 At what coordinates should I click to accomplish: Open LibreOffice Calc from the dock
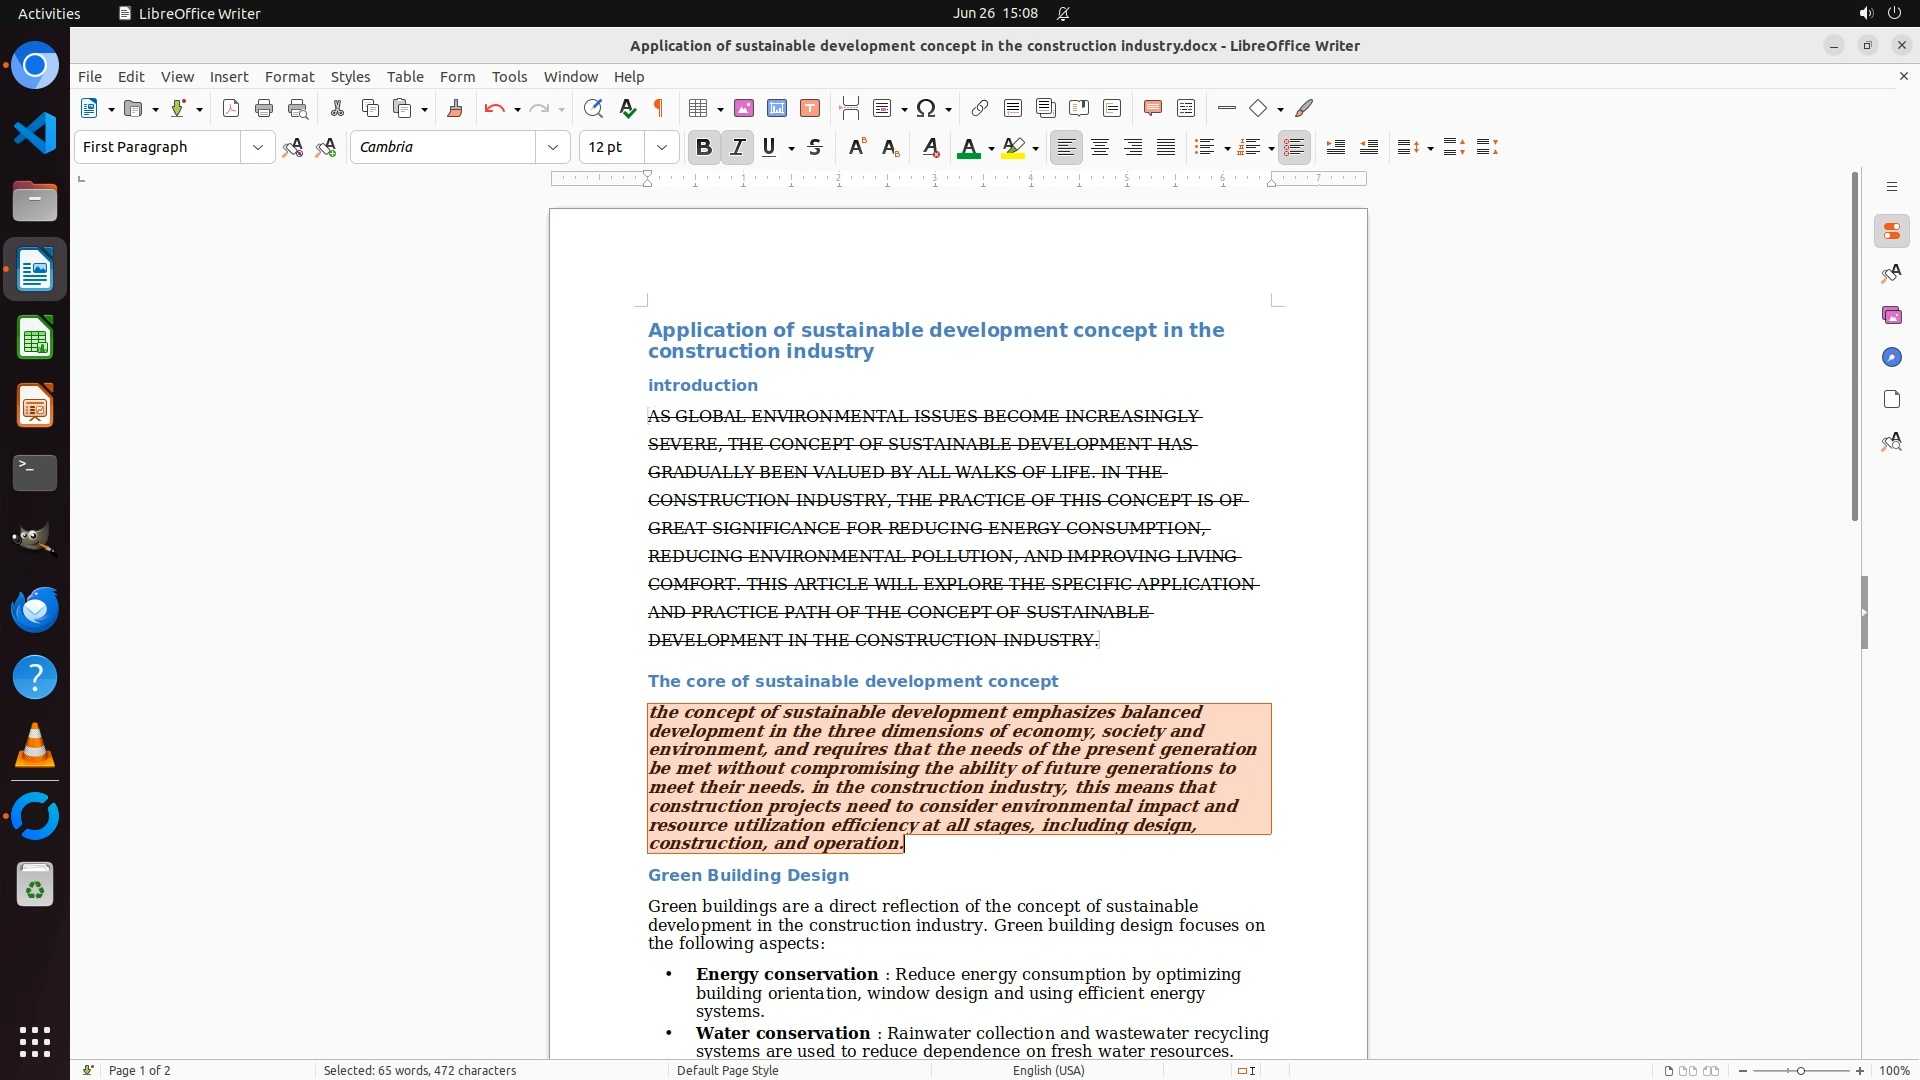(x=35, y=339)
